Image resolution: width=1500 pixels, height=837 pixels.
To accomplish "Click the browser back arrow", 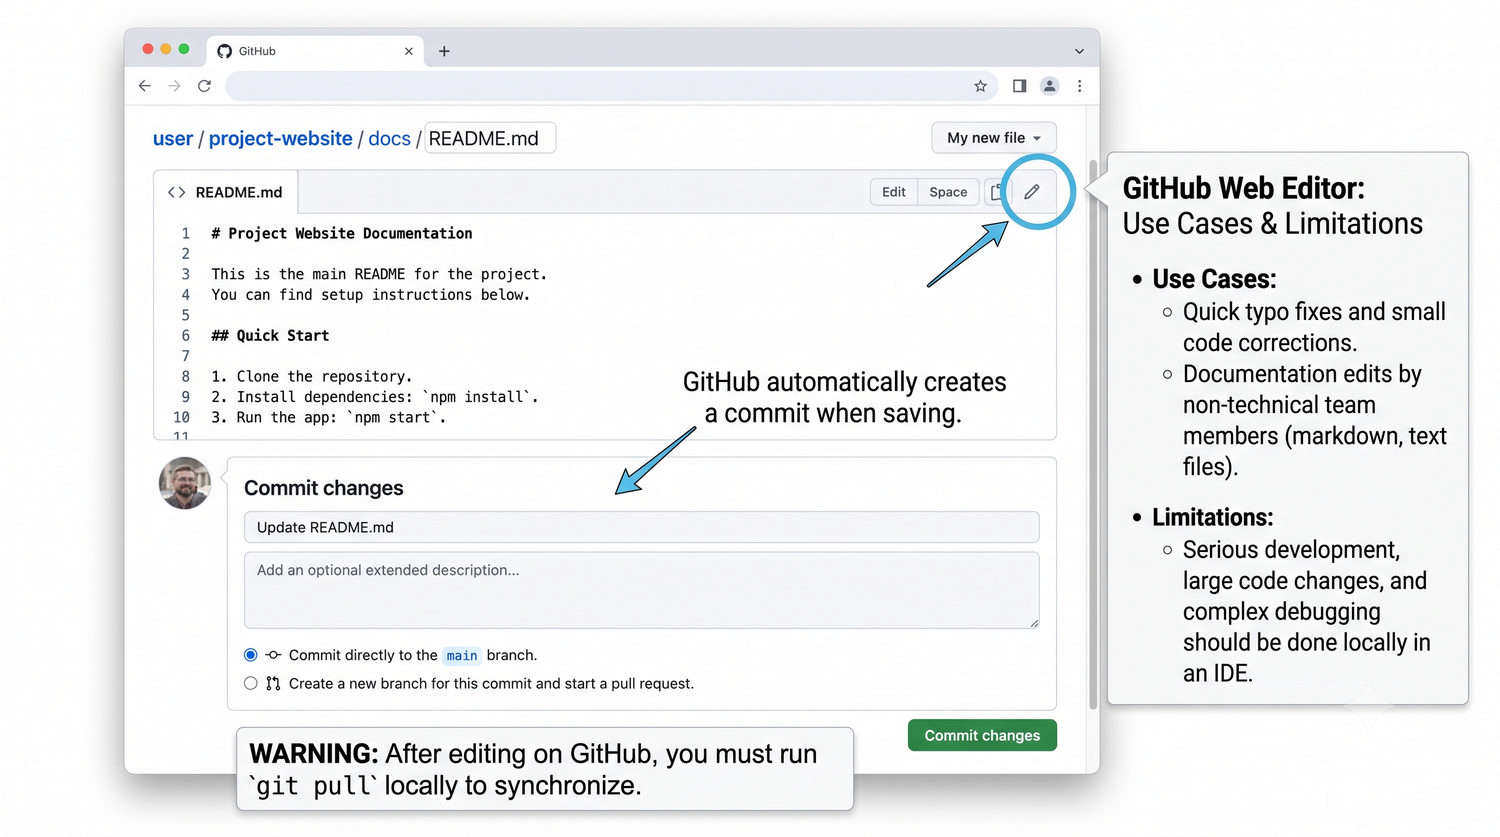I will 145,86.
